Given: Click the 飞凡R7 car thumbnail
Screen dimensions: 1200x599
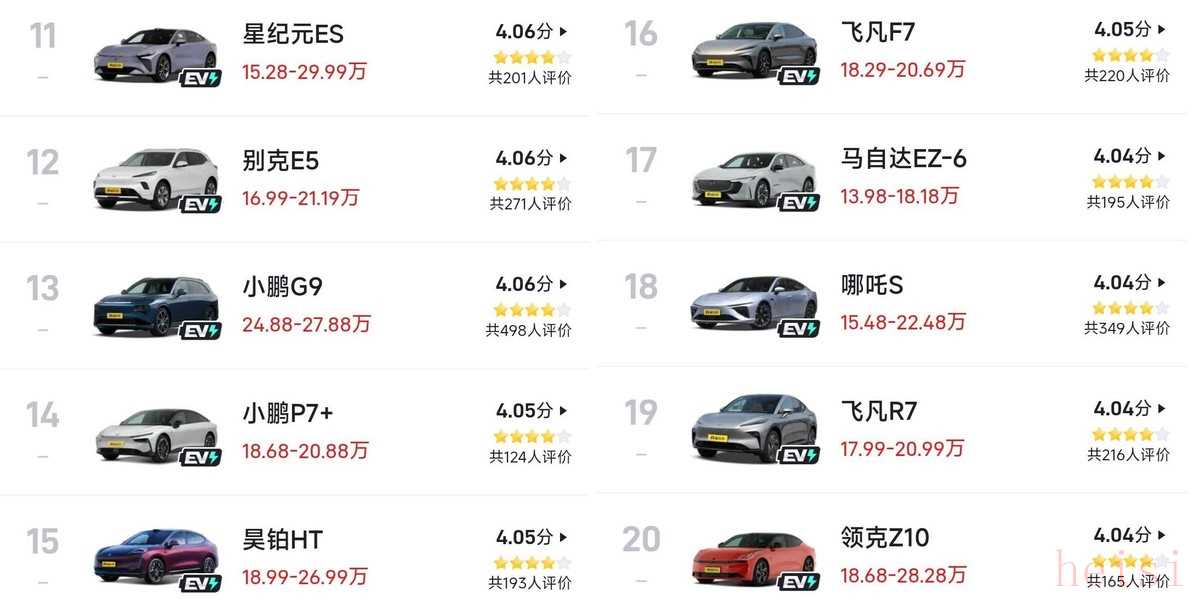Looking at the screenshot, I should click(754, 430).
